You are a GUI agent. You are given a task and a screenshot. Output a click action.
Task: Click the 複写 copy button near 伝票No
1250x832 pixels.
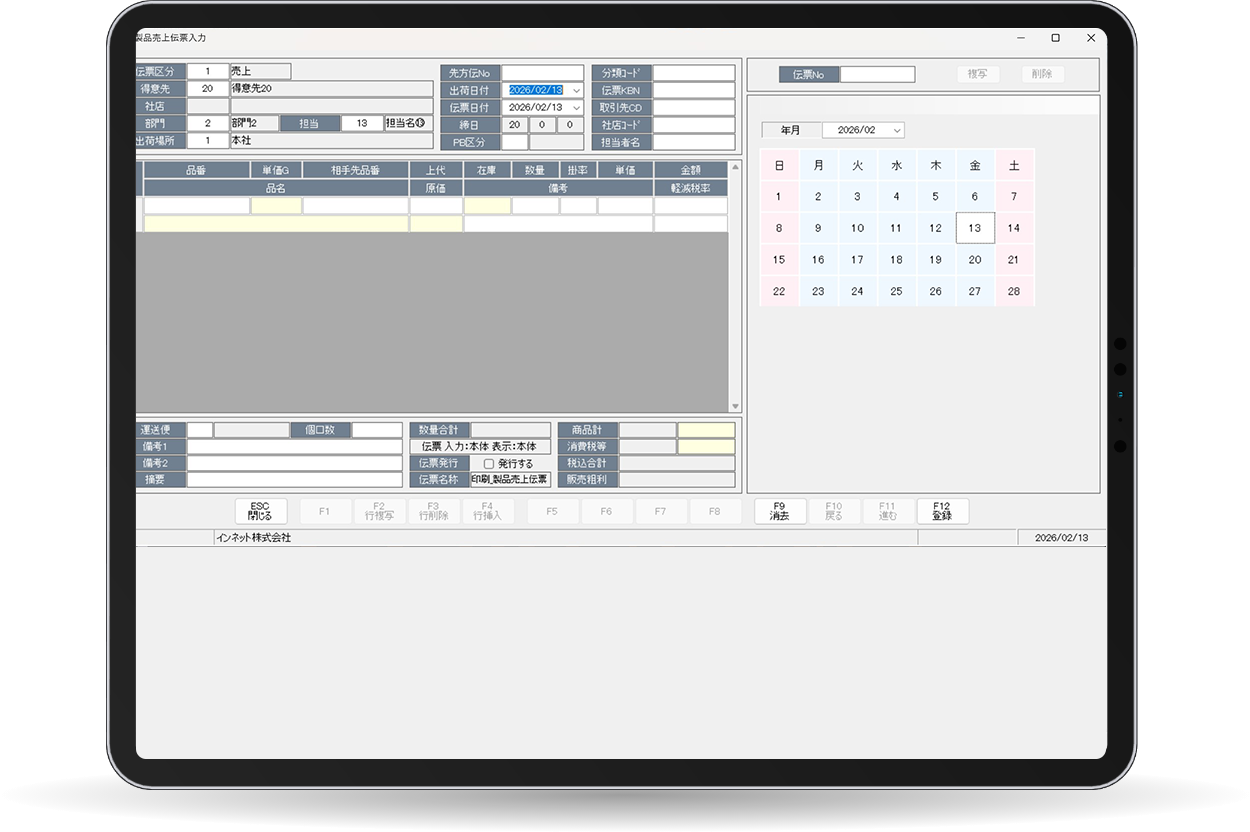pos(976,74)
